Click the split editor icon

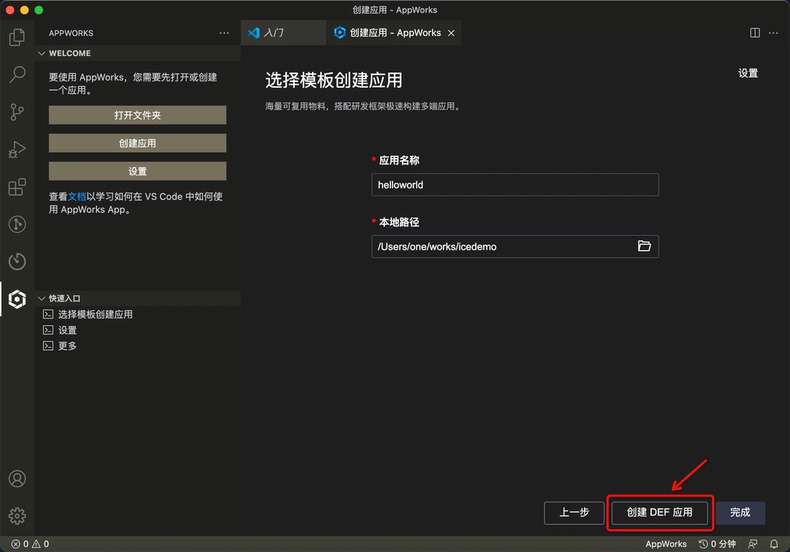(x=755, y=33)
